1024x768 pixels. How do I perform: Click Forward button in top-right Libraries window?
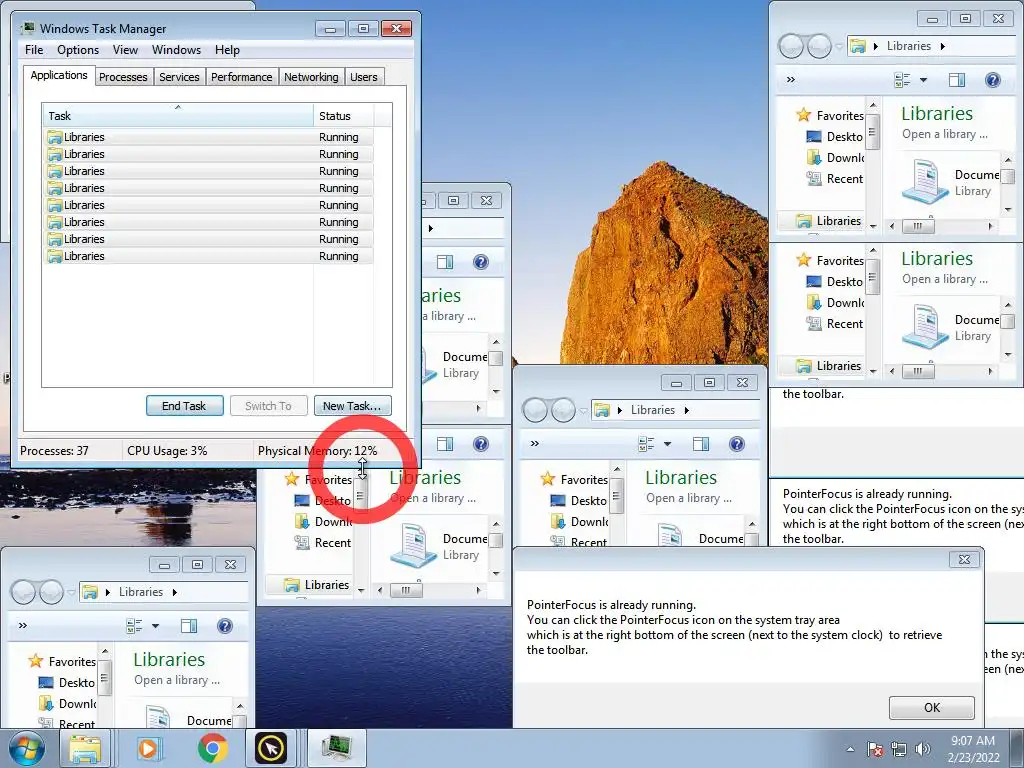pos(819,46)
